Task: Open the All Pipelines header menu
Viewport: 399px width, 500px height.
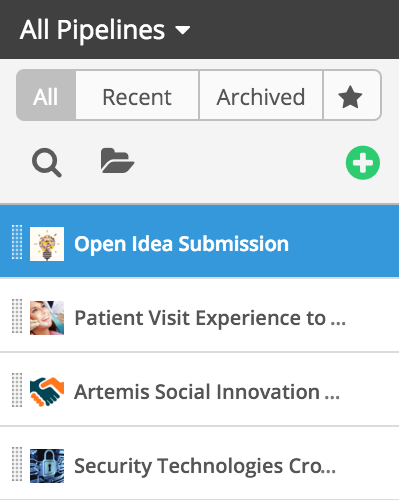Action: (x=105, y=30)
